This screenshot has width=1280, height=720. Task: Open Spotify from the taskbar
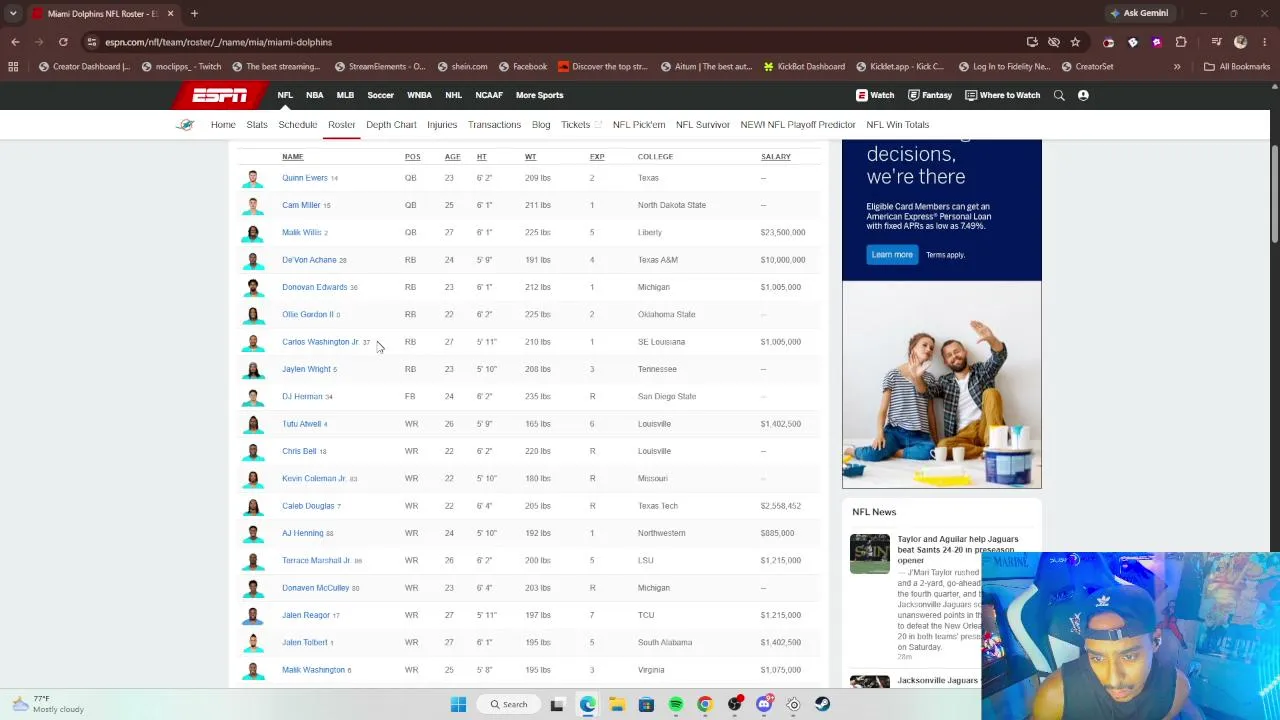[676, 705]
